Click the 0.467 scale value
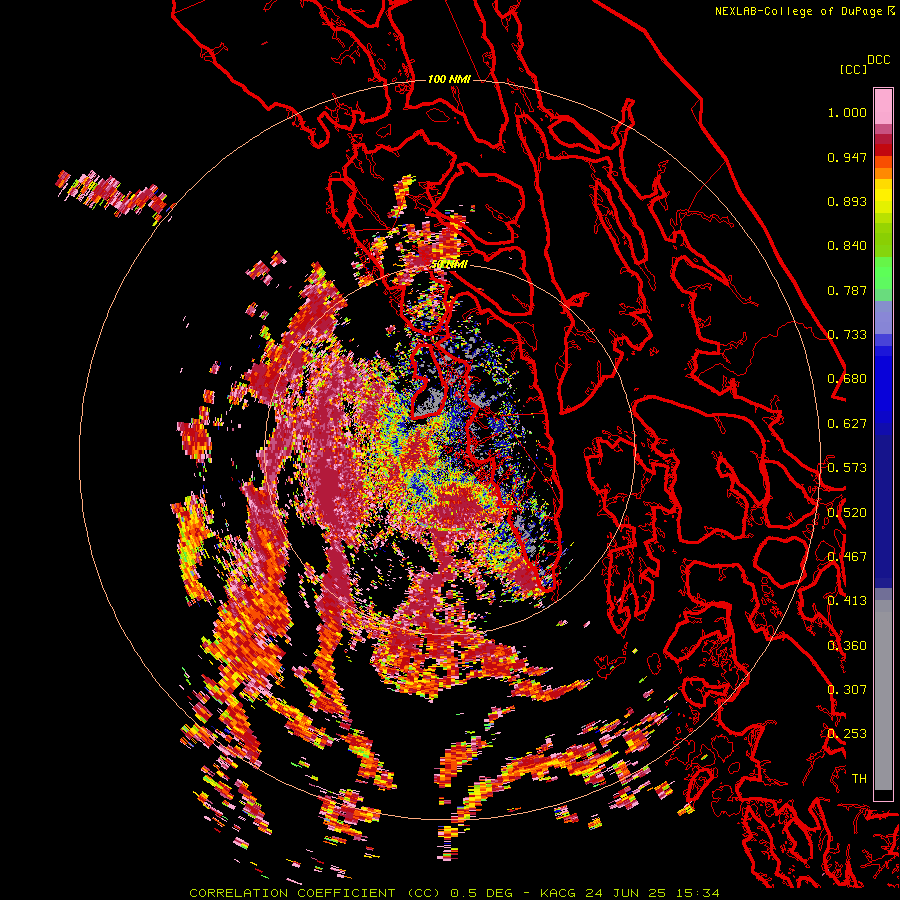The height and width of the screenshot is (900, 900). pyautogui.click(x=847, y=557)
